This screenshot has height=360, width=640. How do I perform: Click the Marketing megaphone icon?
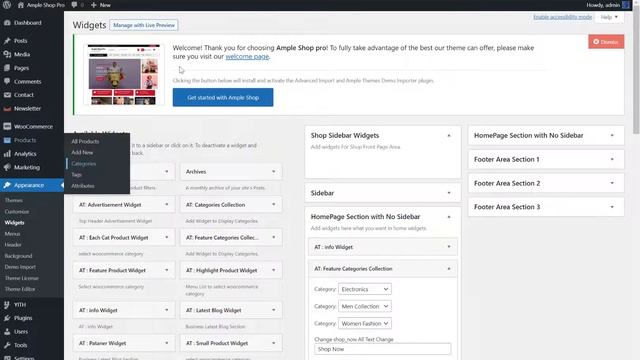[x=7, y=167]
